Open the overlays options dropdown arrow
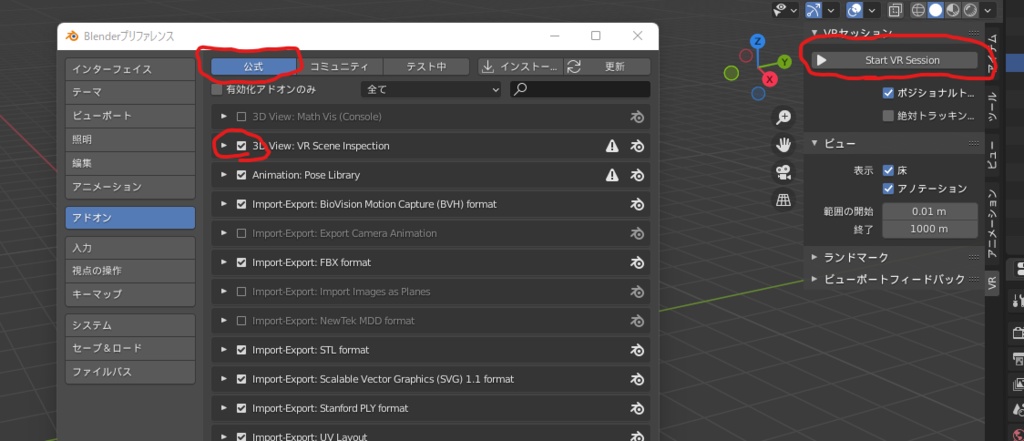Viewport: 1024px width, 441px height. pos(872,10)
